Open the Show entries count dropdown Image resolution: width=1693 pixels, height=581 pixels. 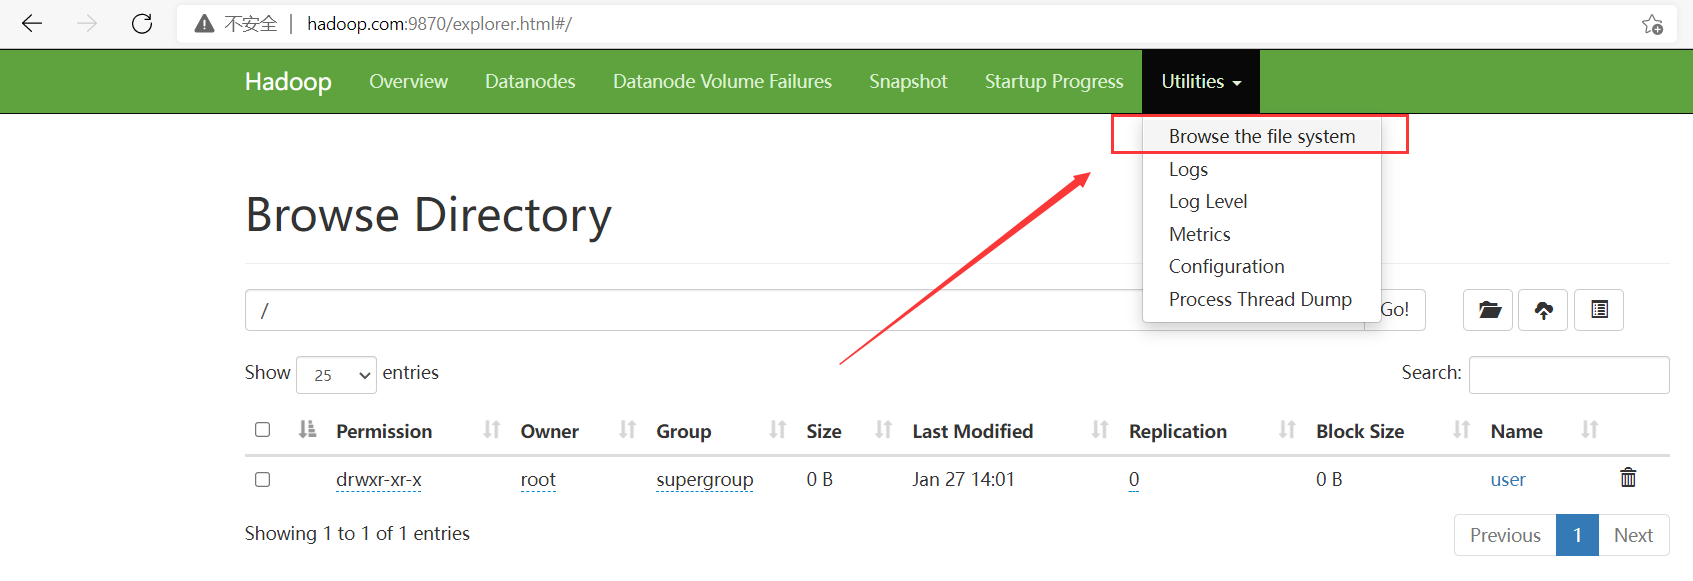[336, 375]
